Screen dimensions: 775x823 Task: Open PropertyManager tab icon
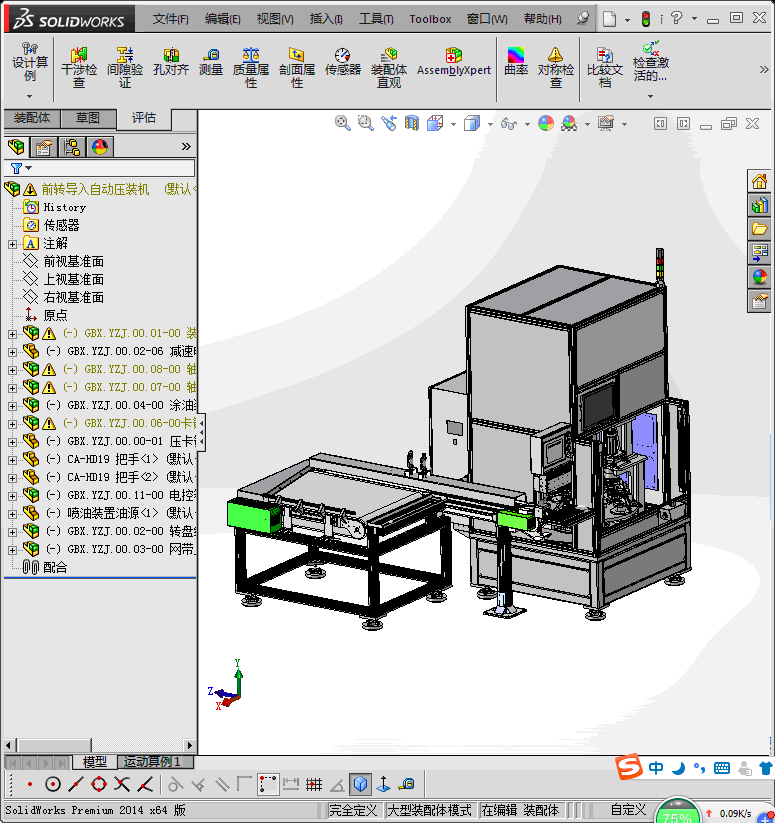click(x=44, y=147)
